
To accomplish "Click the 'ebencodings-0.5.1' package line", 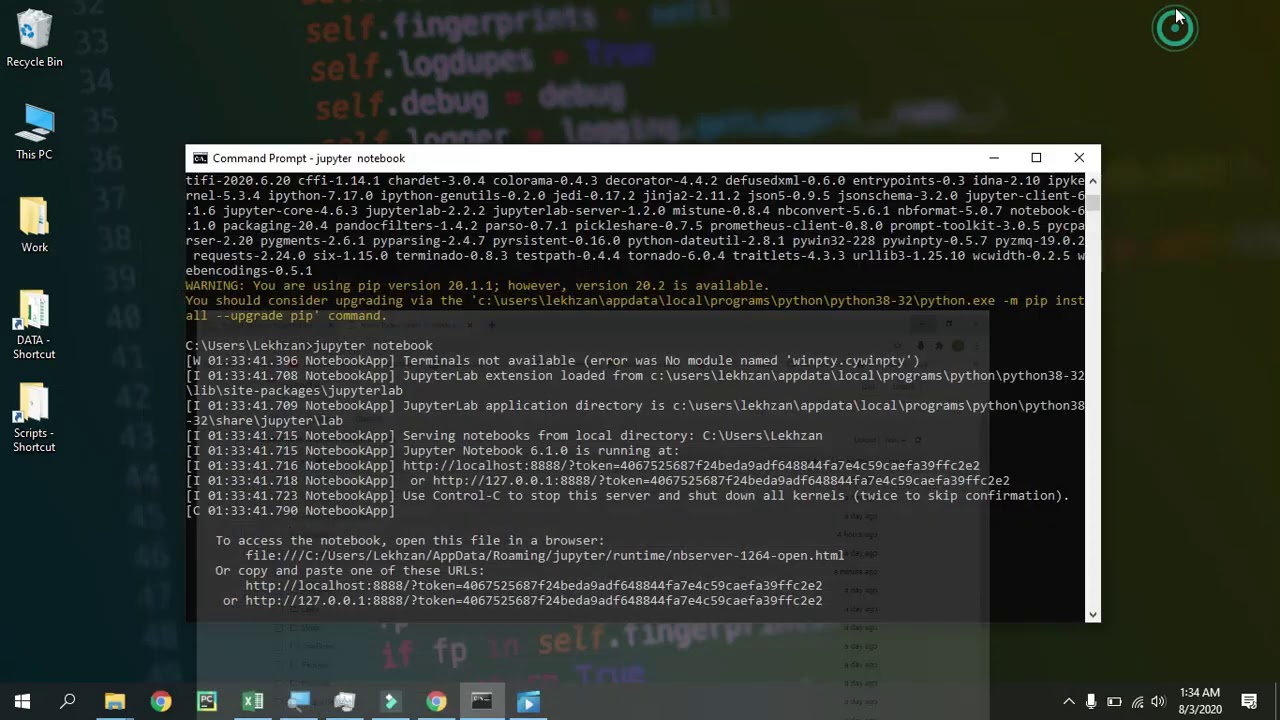I will (x=249, y=271).
